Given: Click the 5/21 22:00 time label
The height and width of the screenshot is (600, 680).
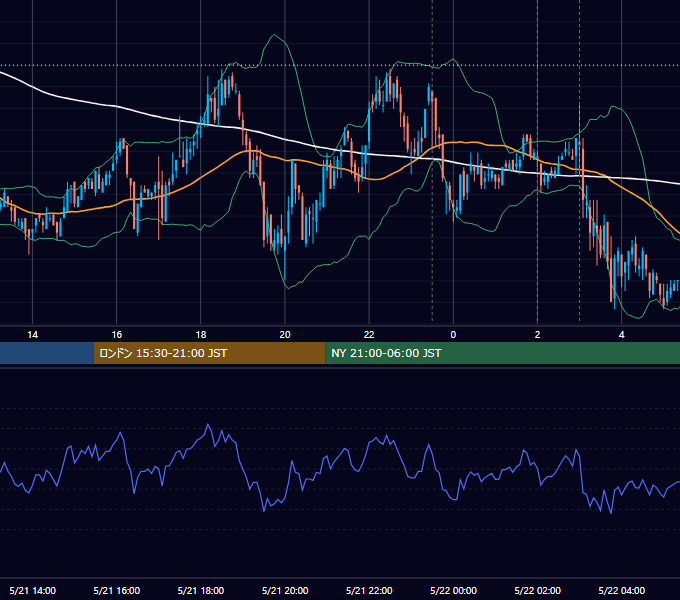Looking at the screenshot, I should click(369, 590).
